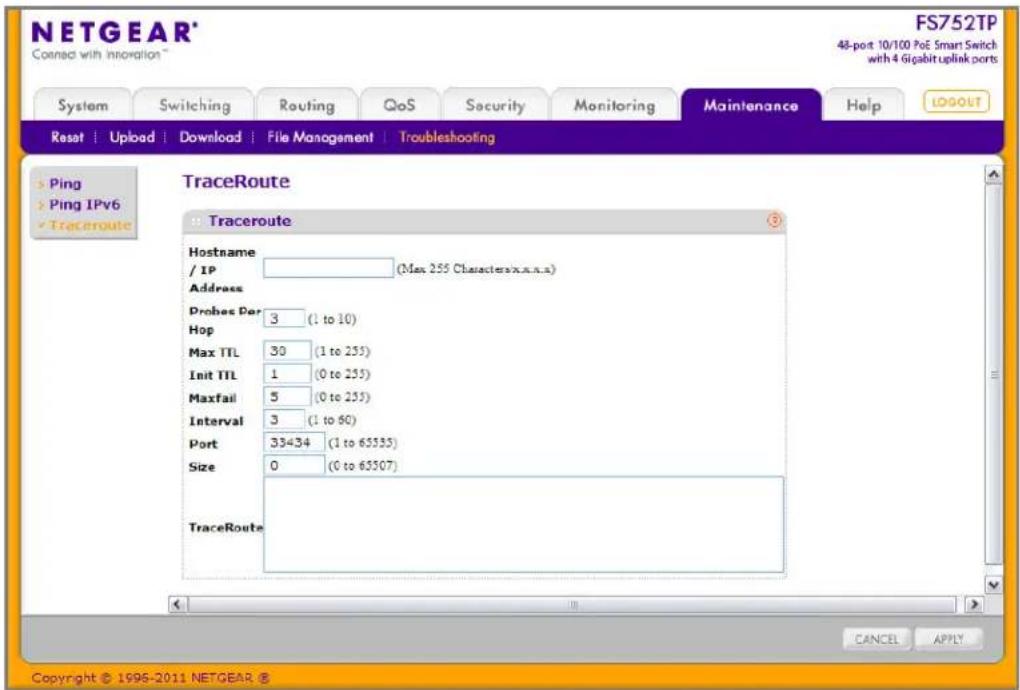1020x690 pixels.
Task: Open the Ping IPv6 sidebar link
Action: [x=85, y=205]
